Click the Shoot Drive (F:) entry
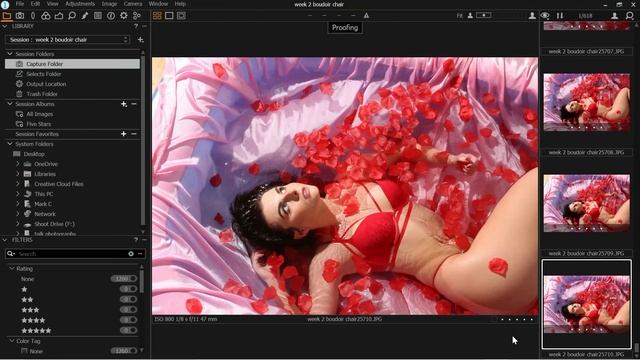Screen dimensions: 640x360 54,224
